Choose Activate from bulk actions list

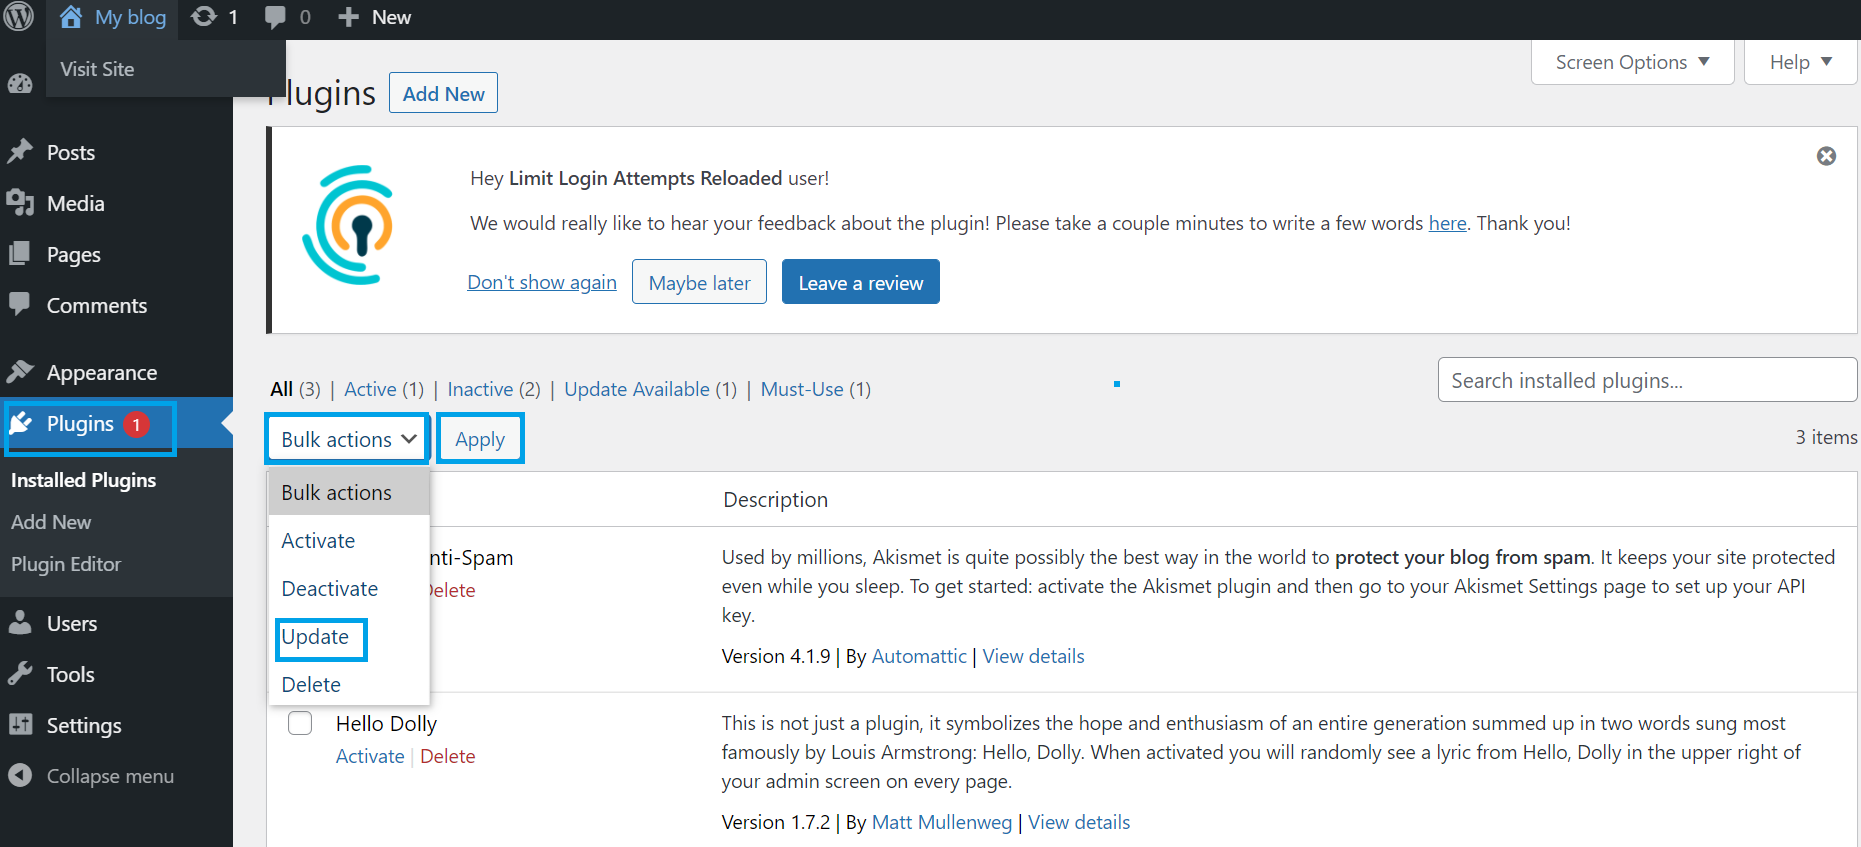348,541
